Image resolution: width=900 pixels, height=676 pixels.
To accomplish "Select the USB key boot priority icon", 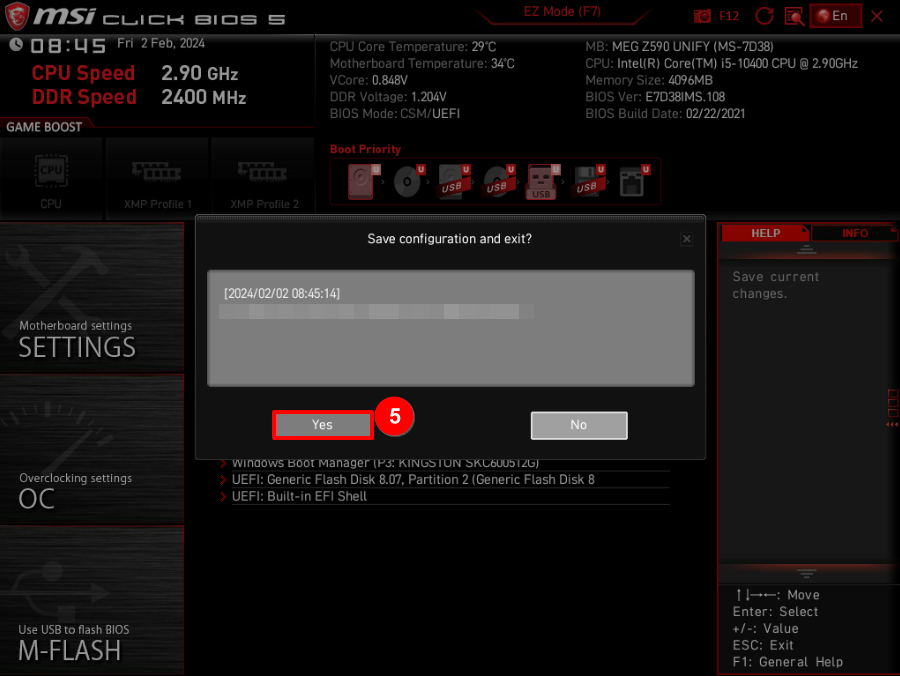I will click(542, 182).
